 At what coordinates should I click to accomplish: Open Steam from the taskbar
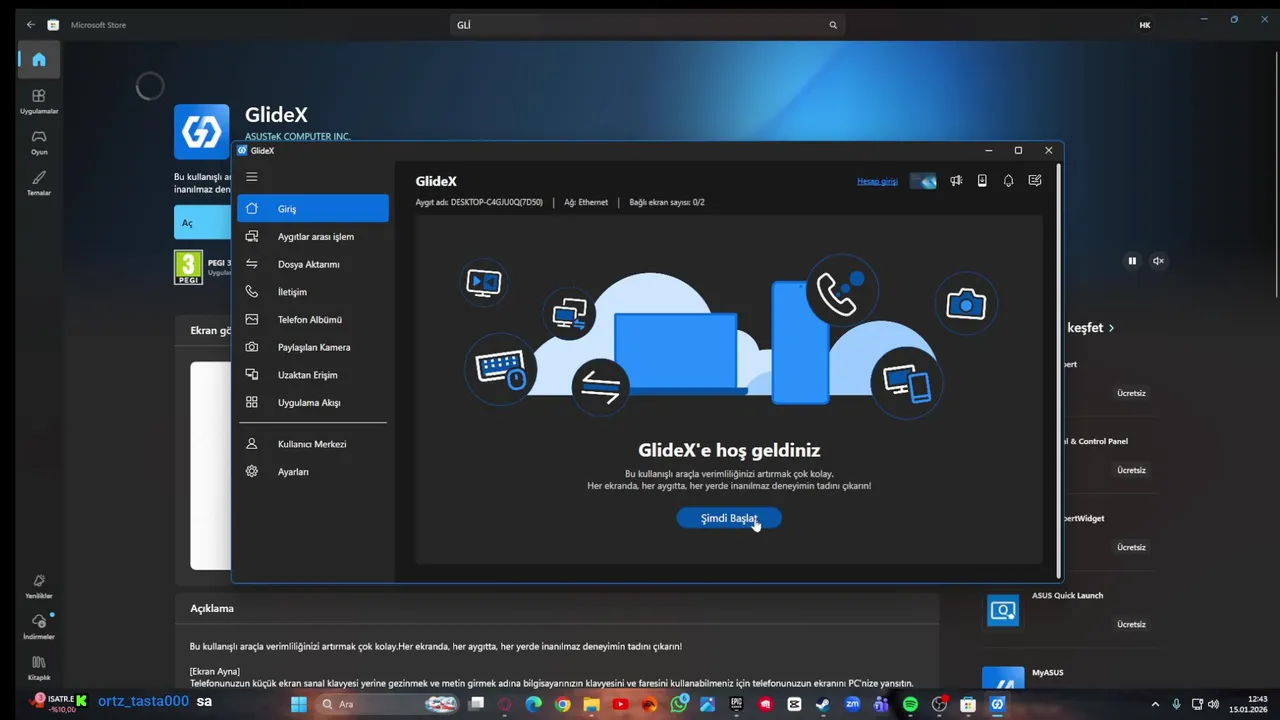click(823, 704)
